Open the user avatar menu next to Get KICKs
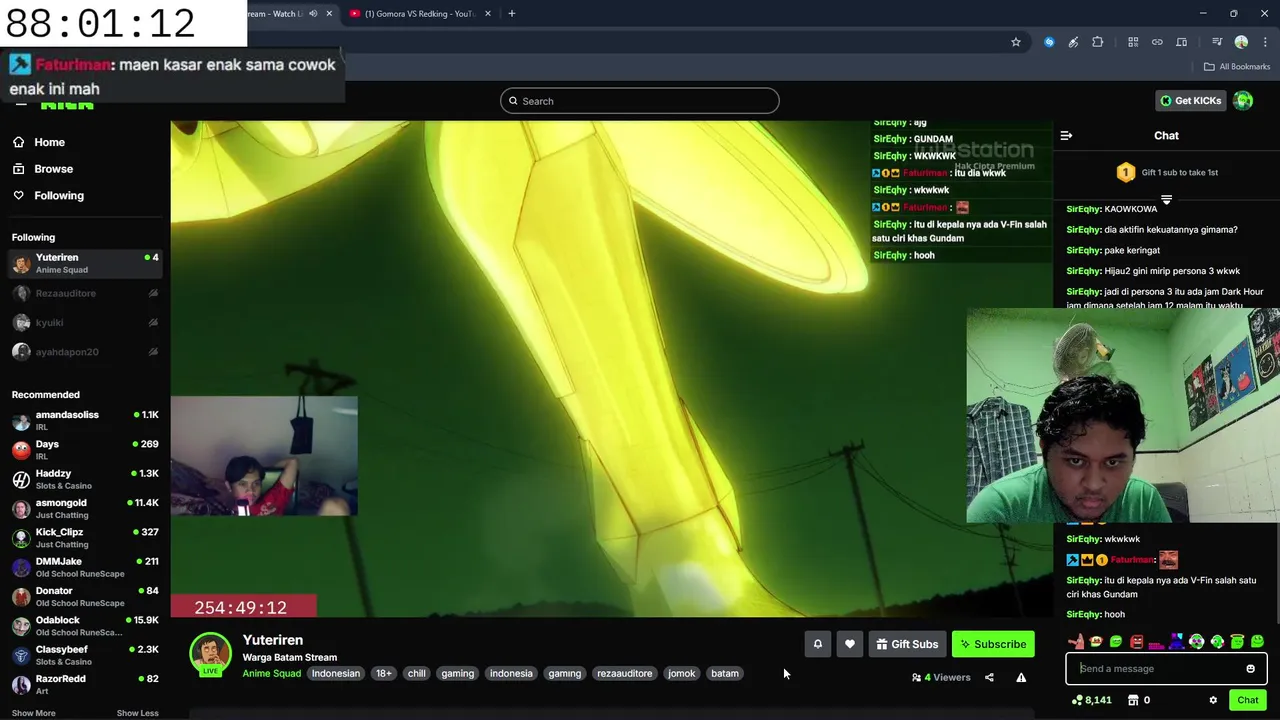This screenshot has height=720, width=1280. tap(1243, 101)
